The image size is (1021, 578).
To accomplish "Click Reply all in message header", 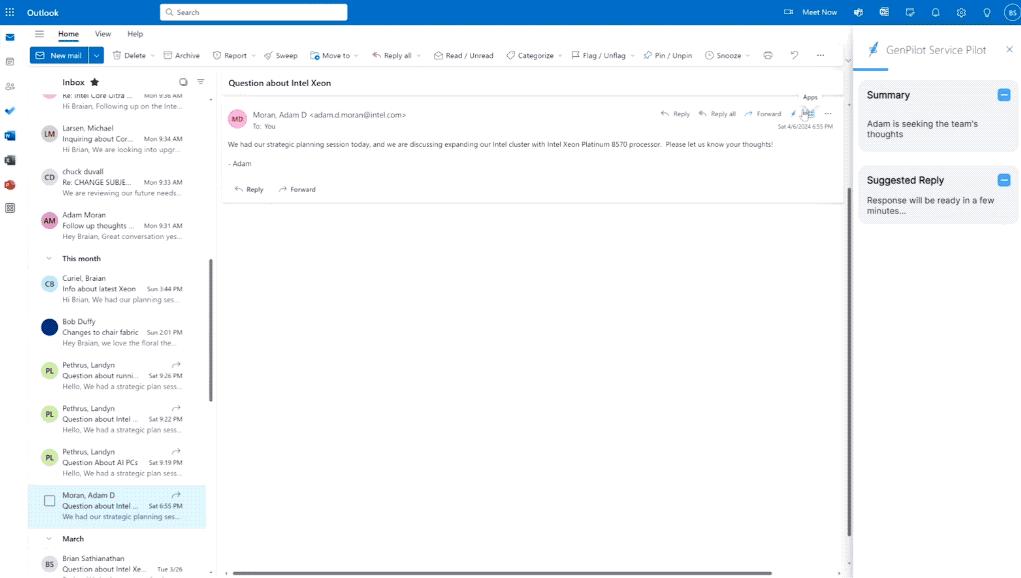I will click(717, 114).
